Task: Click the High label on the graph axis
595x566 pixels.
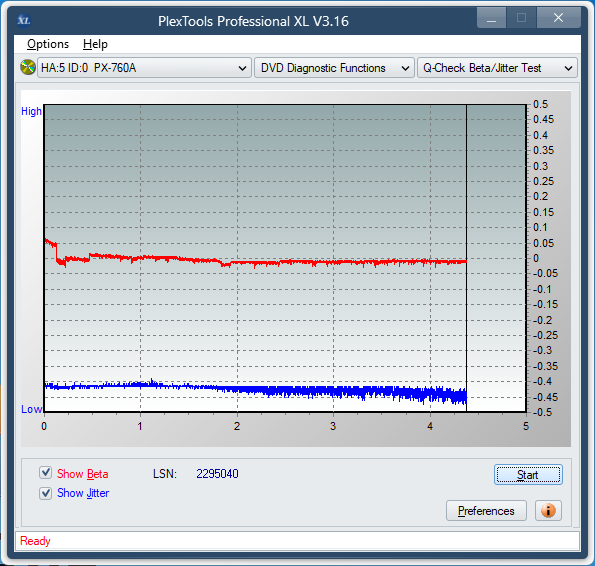Action: (x=31, y=111)
